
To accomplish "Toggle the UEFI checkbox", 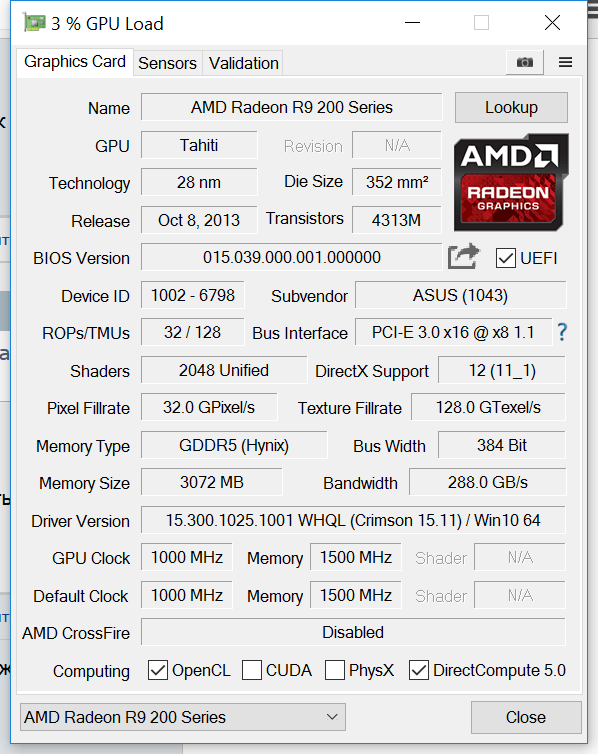I will tap(505, 258).
